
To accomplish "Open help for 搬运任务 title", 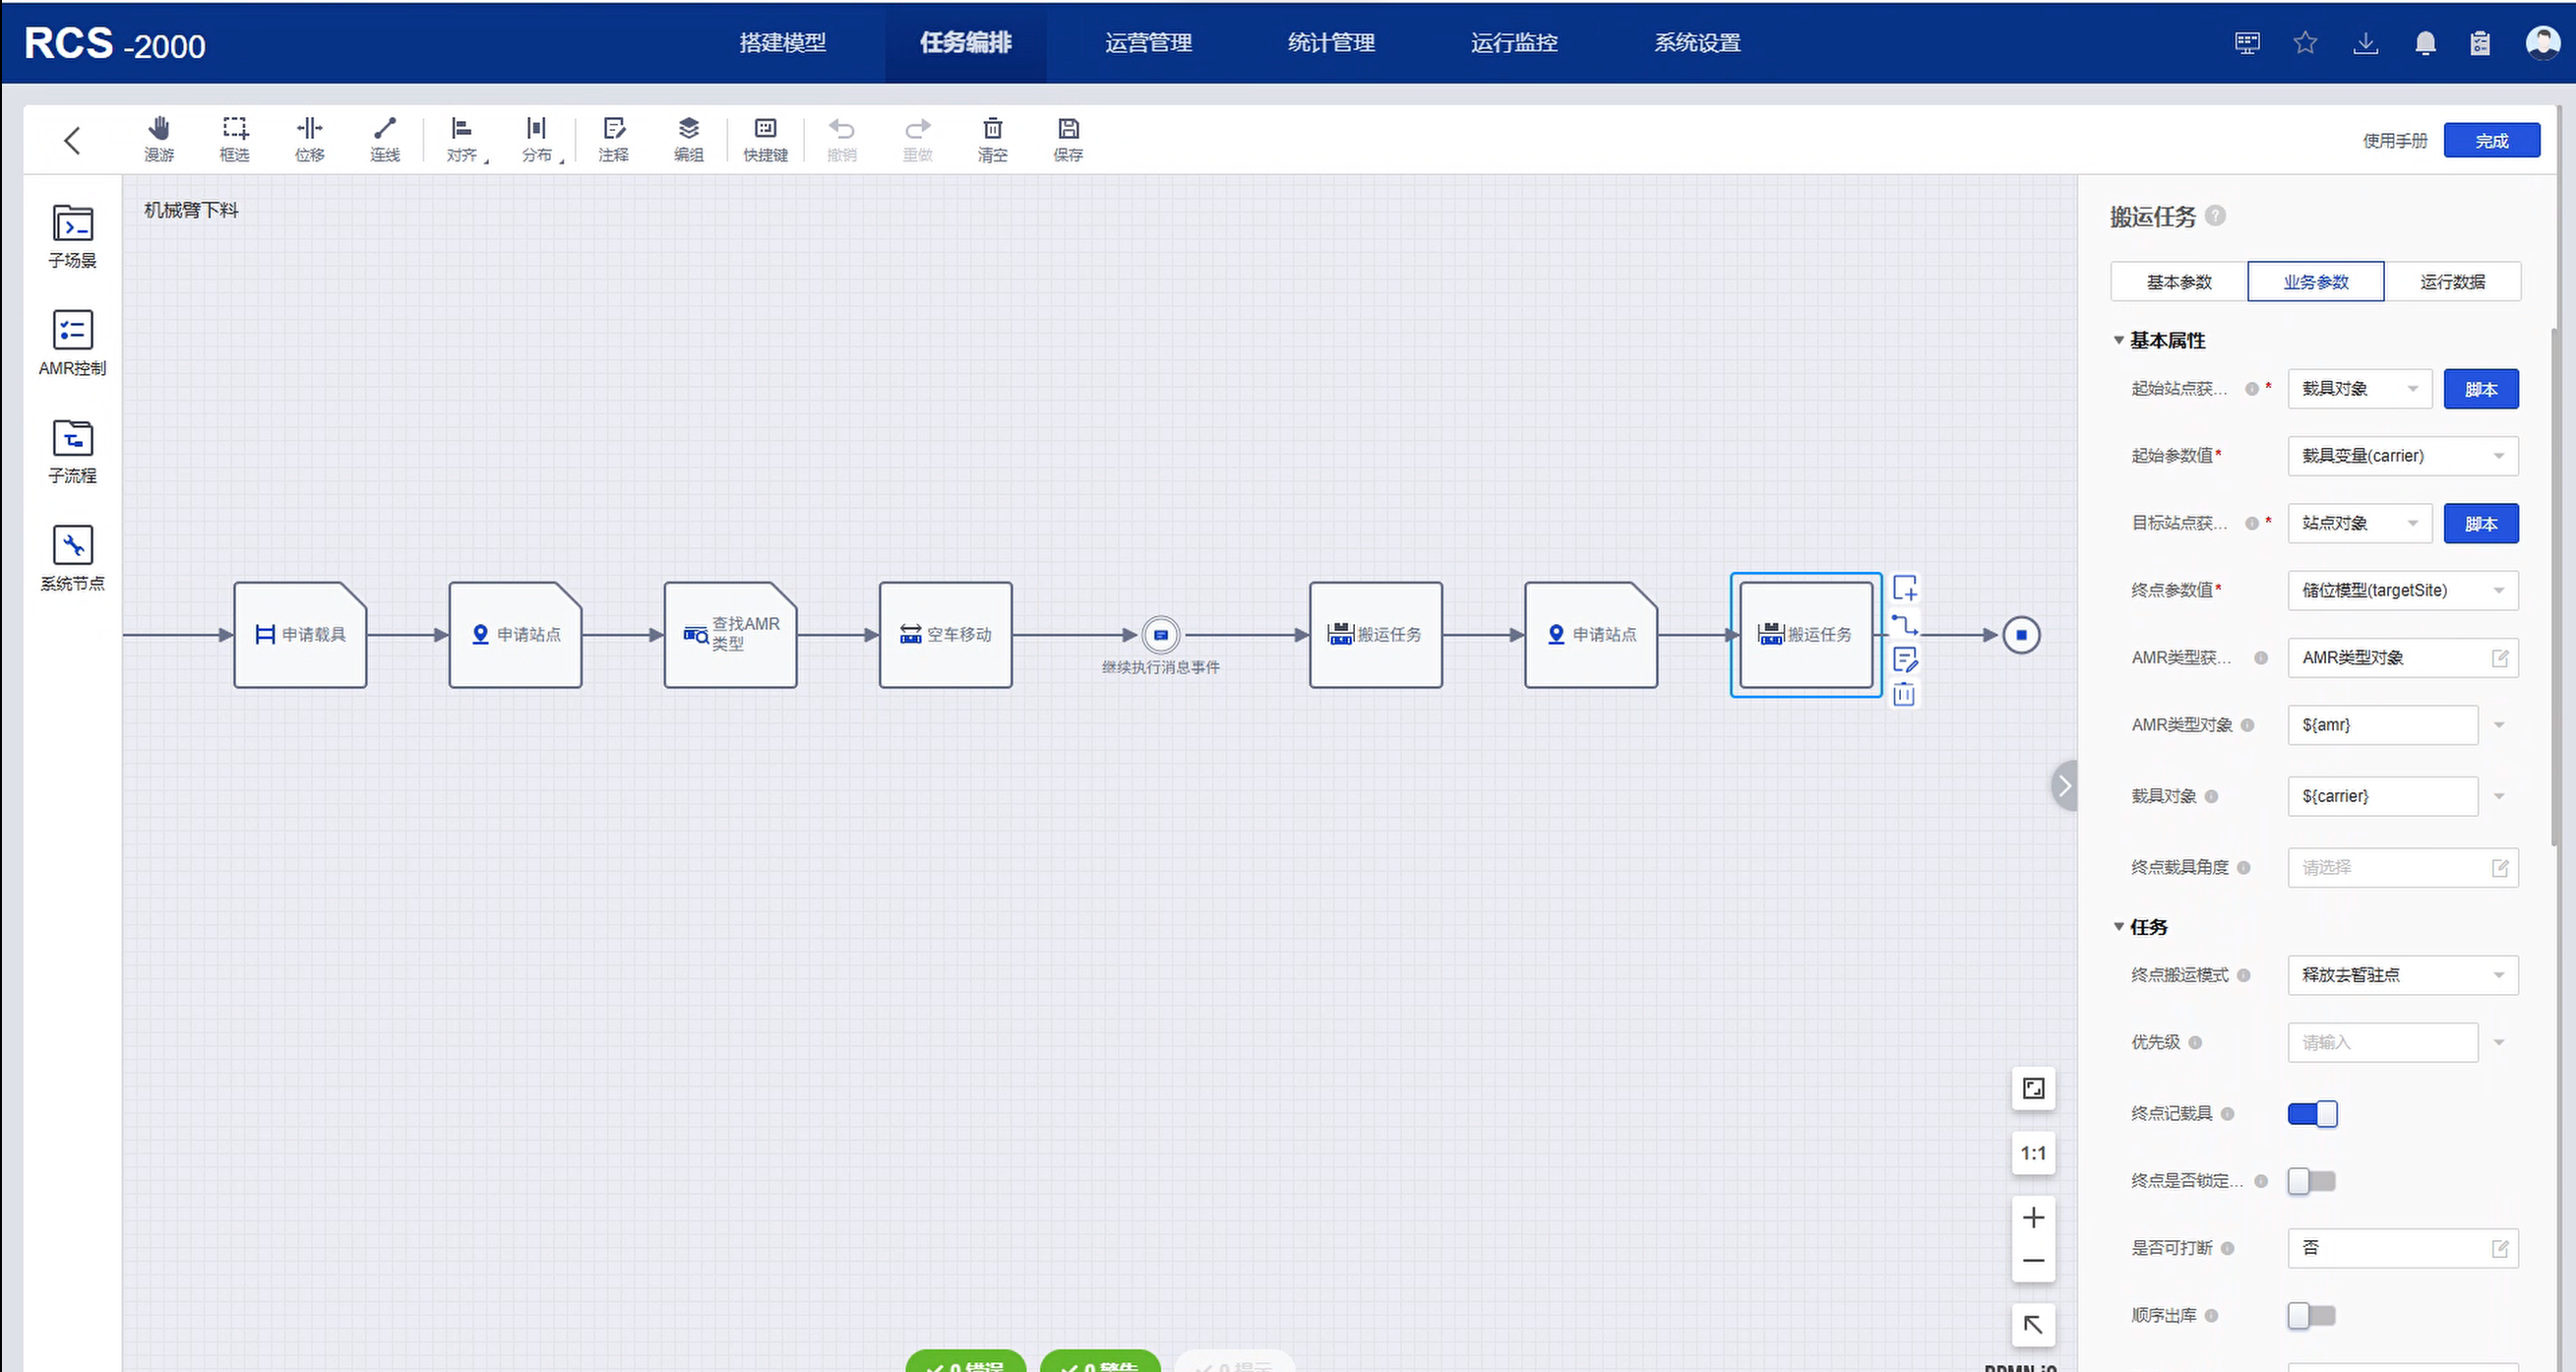I will coord(2216,216).
